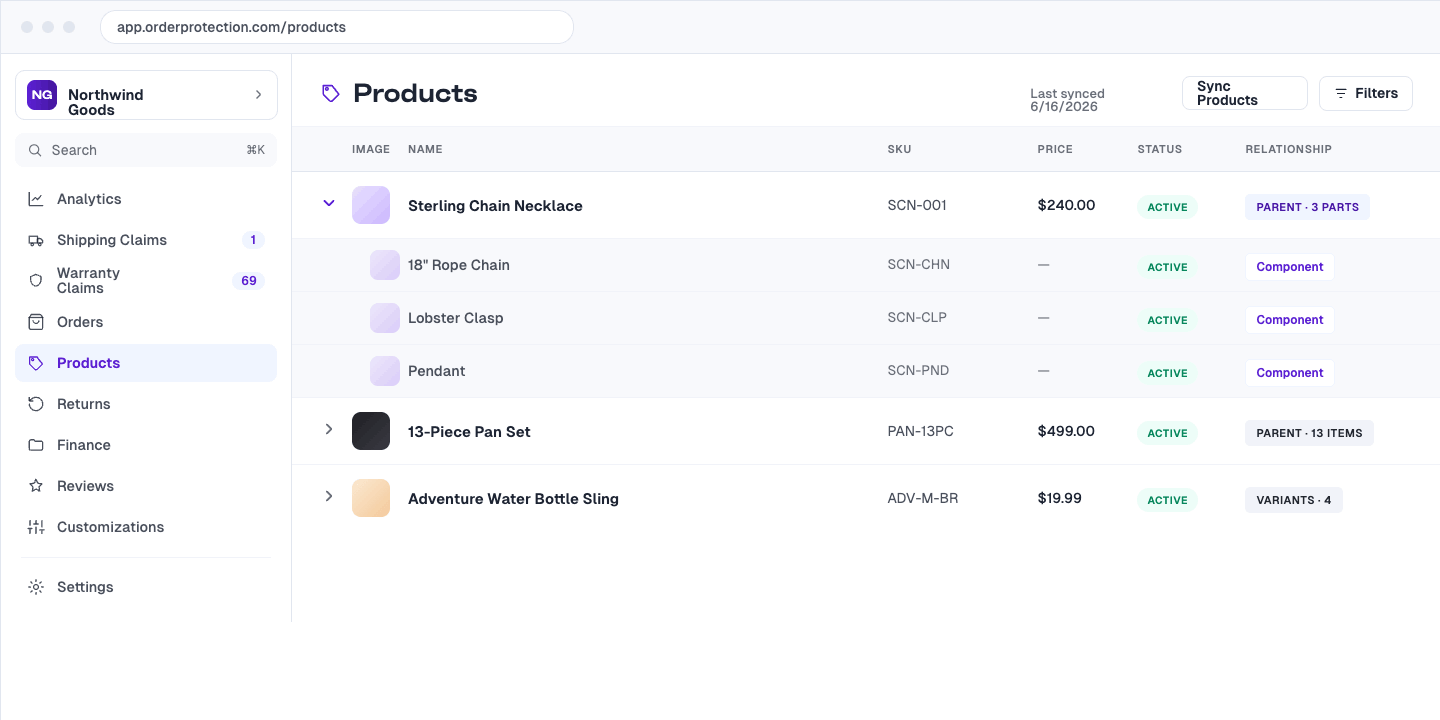Click the $19.99 price
1440x720 pixels.
(1059, 498)
